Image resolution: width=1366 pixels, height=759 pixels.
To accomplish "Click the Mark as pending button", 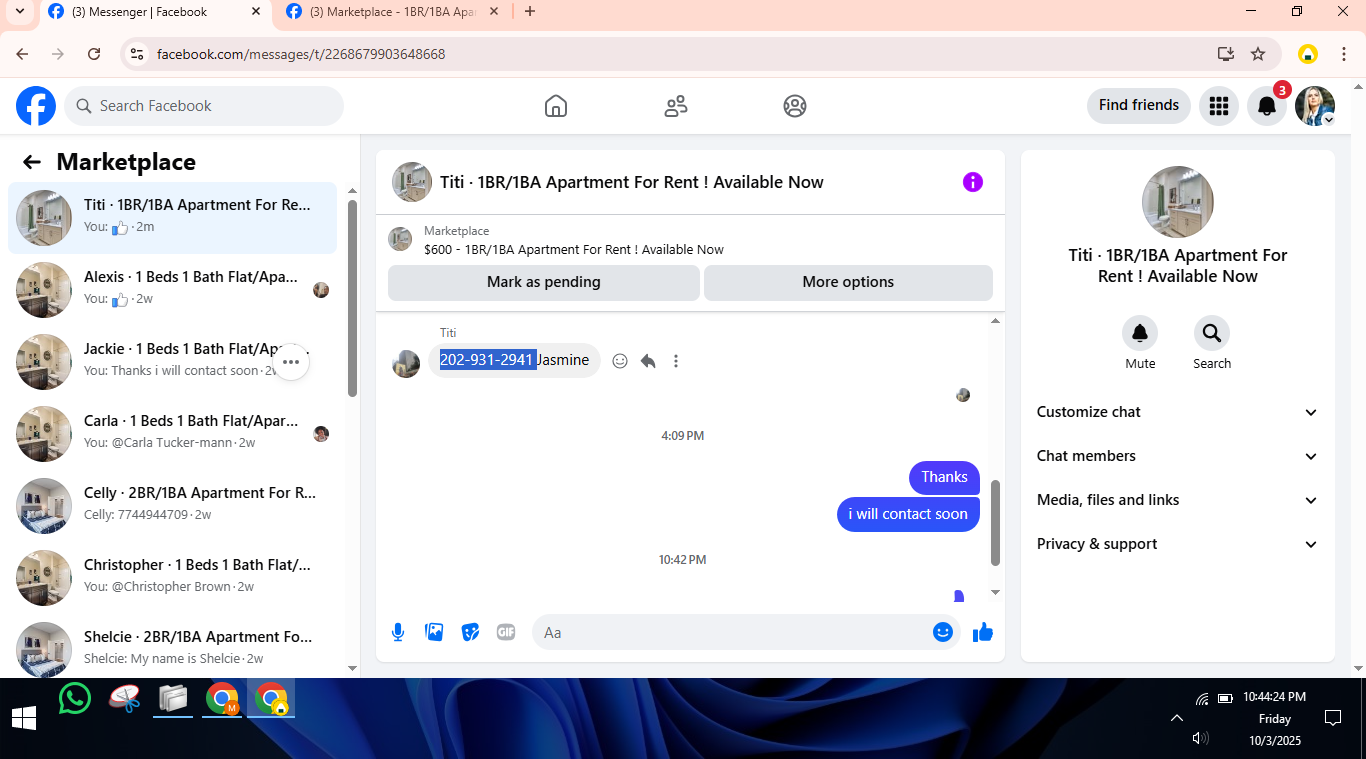I will click(544, 282).
